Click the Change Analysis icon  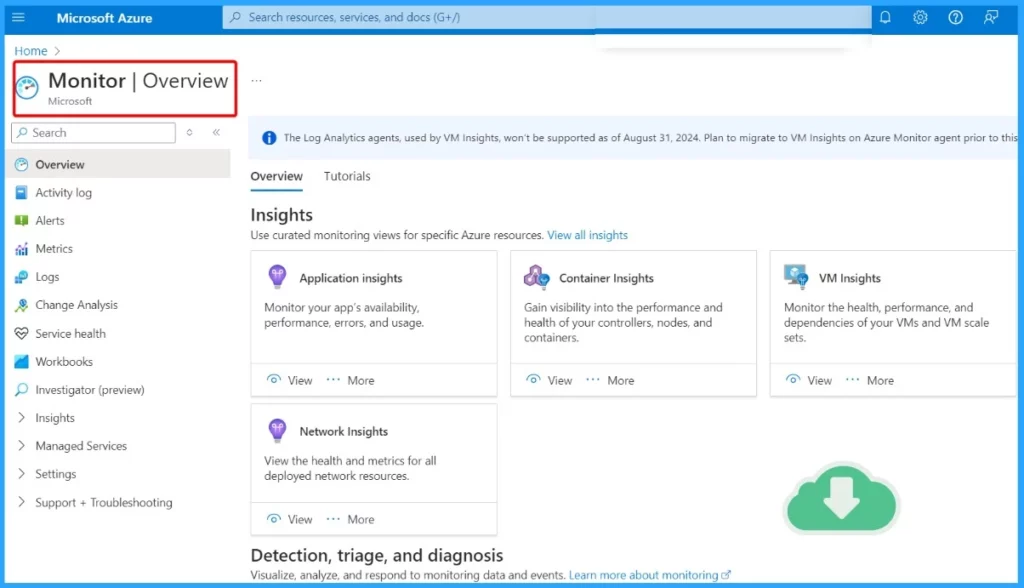(x=22, y=305)
